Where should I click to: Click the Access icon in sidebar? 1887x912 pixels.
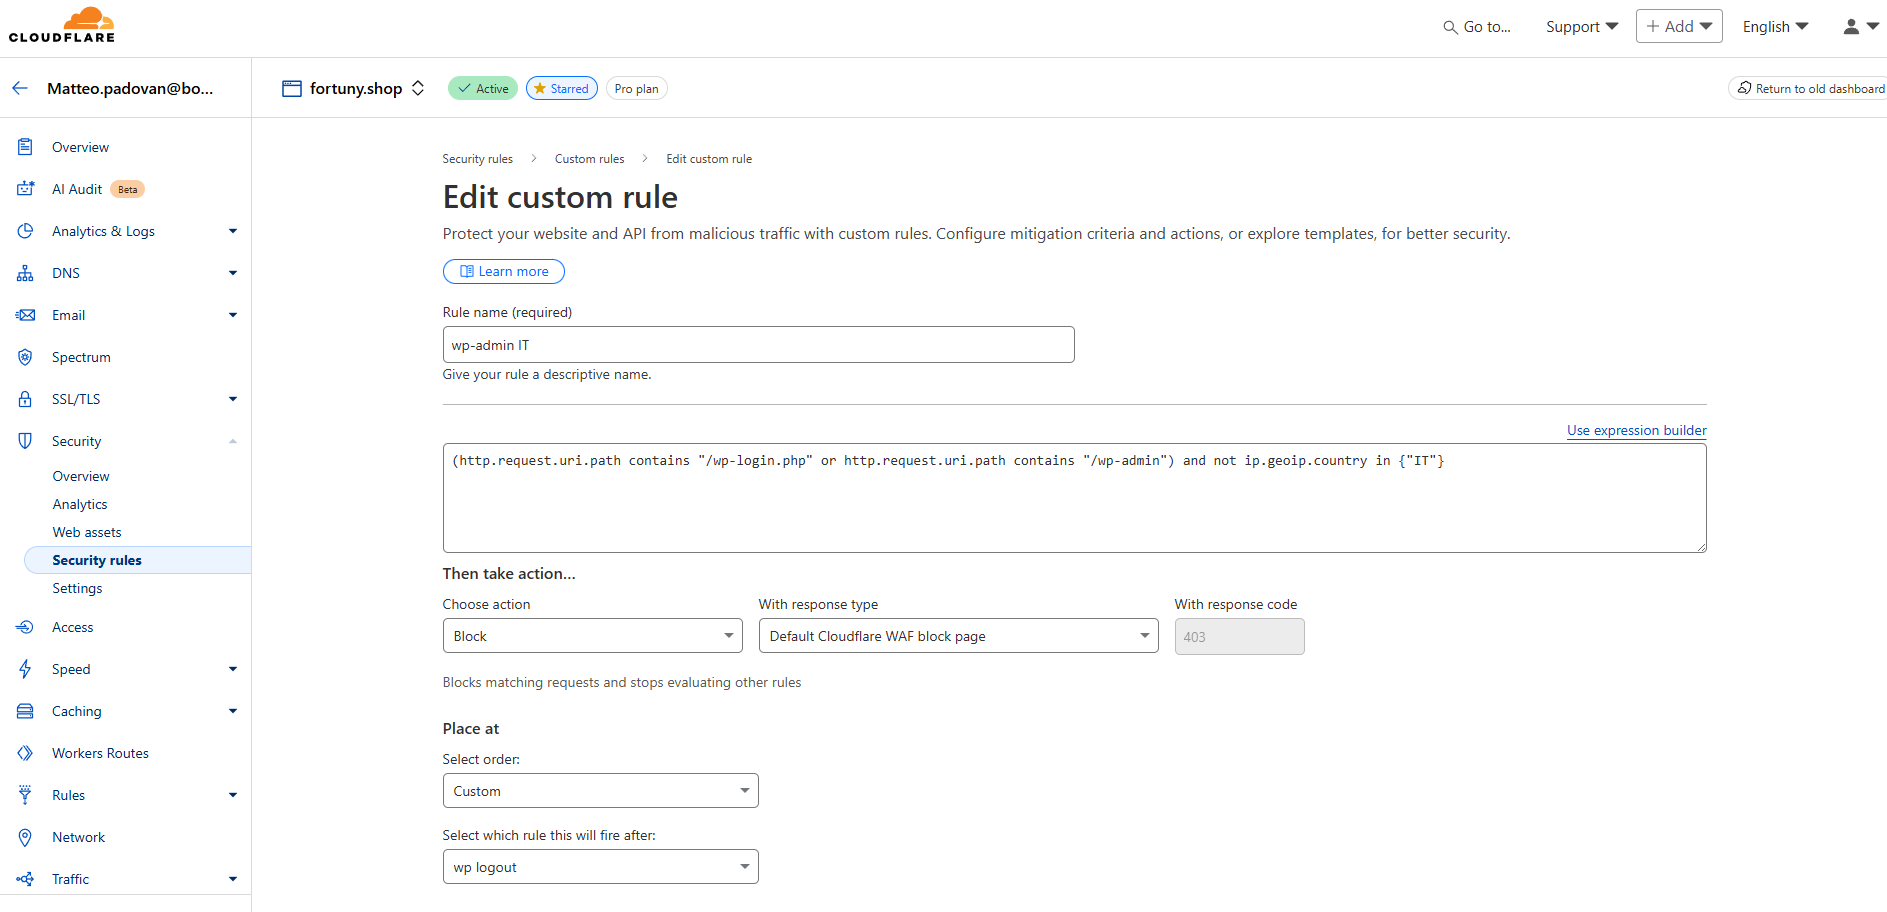click(x=25, y=627)
